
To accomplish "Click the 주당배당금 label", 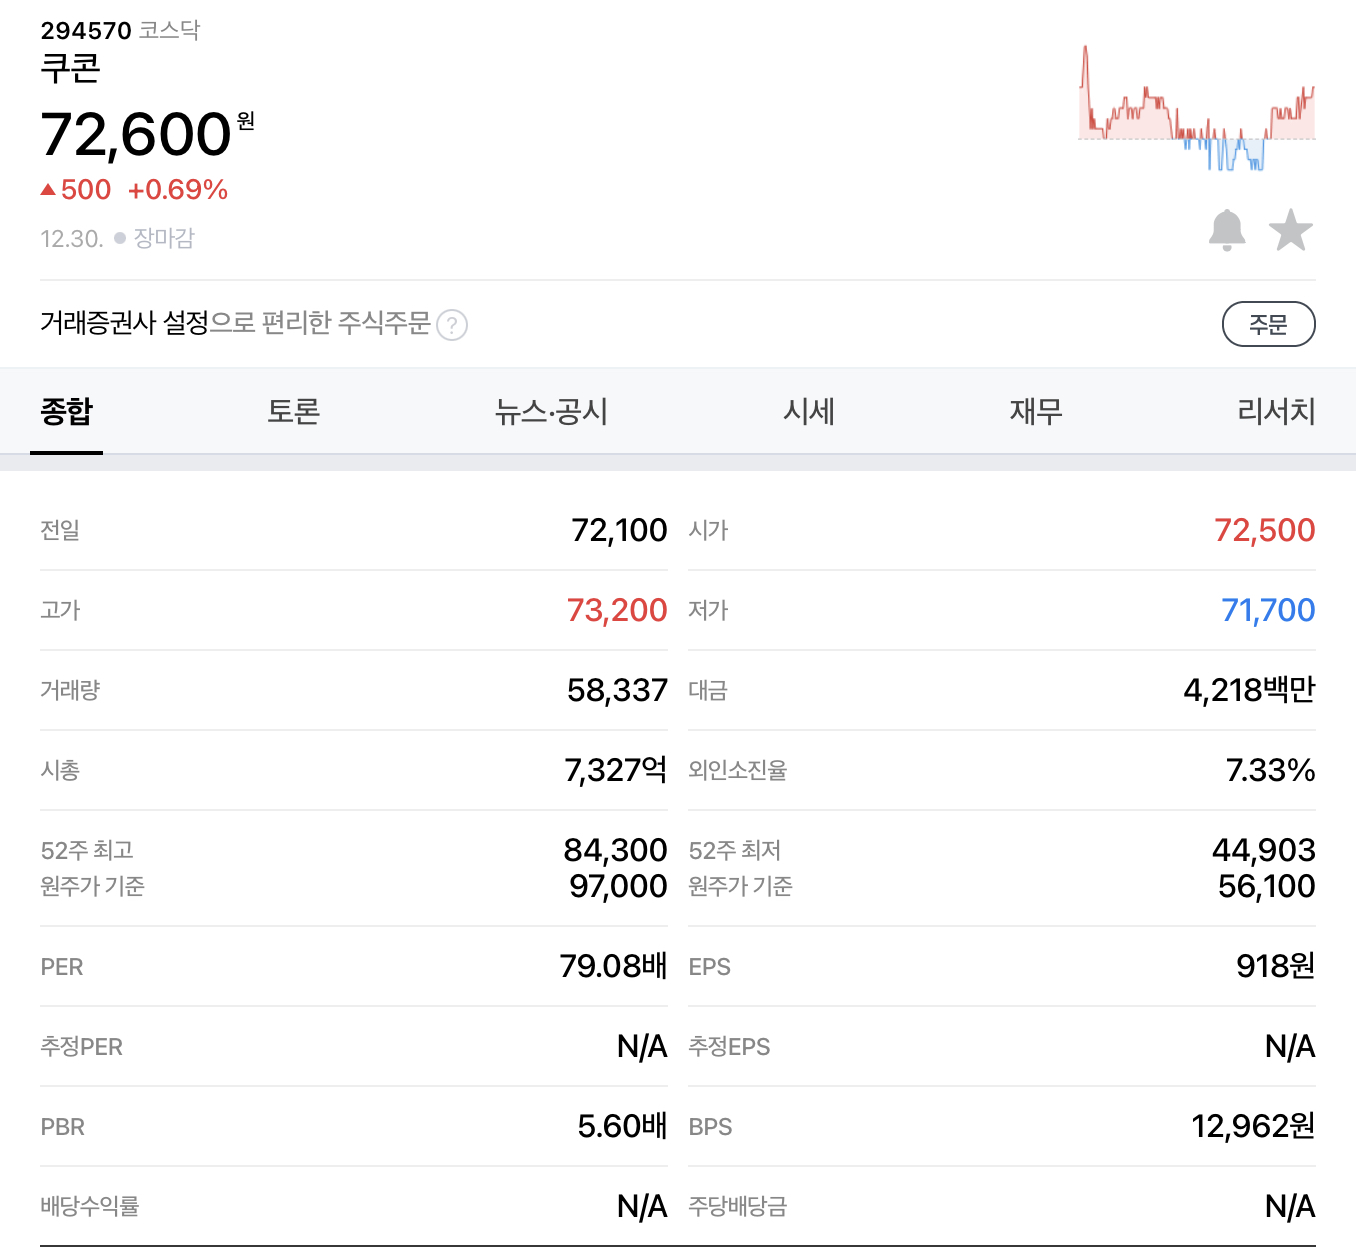I will 738,1206.
